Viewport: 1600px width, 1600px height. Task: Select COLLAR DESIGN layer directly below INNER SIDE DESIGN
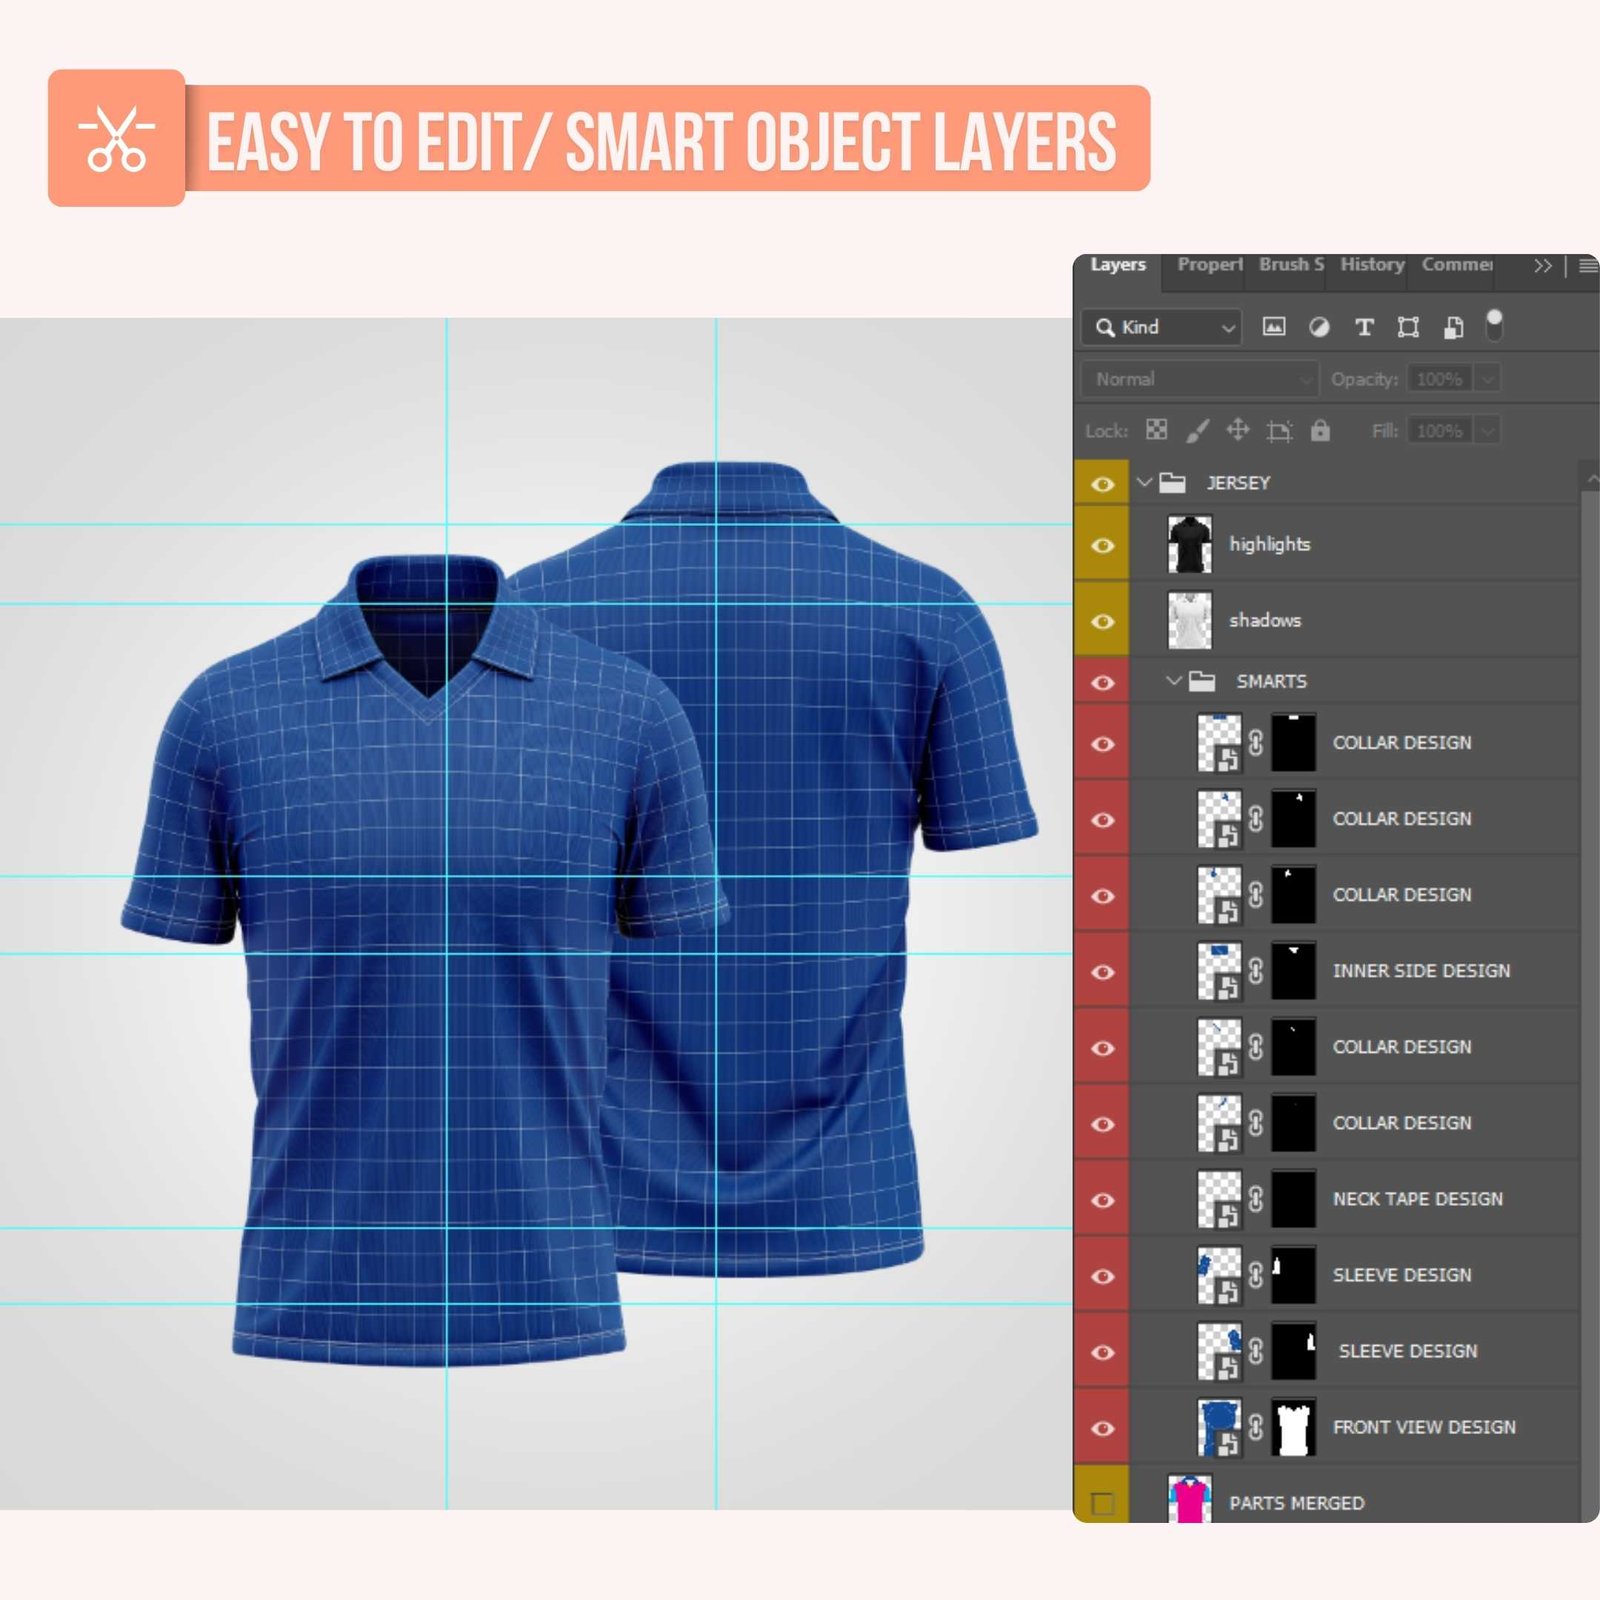click(x=1402, y=1047)
